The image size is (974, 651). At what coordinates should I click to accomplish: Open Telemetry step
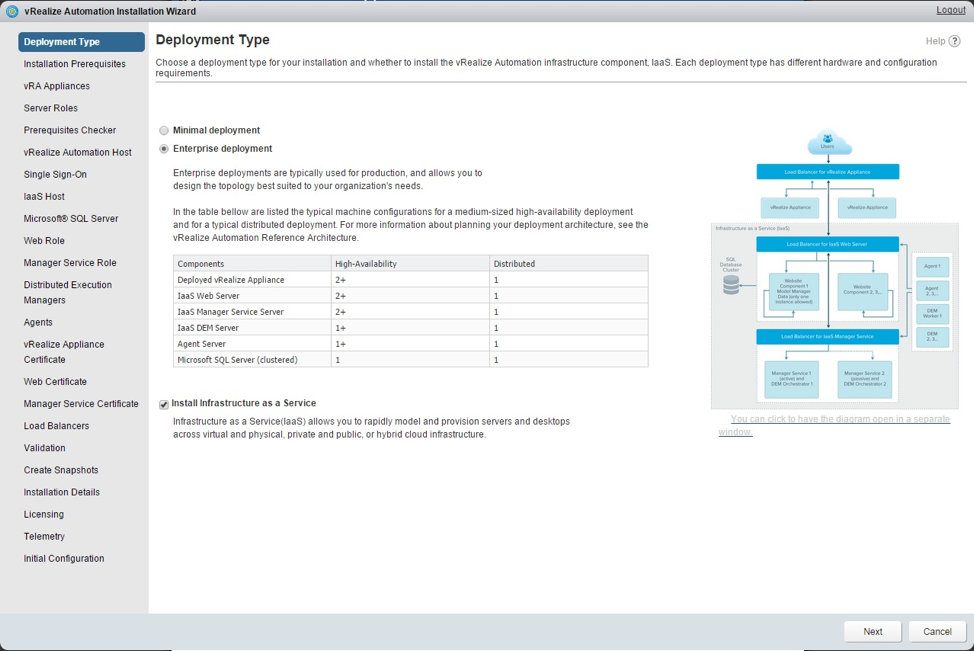44,536
